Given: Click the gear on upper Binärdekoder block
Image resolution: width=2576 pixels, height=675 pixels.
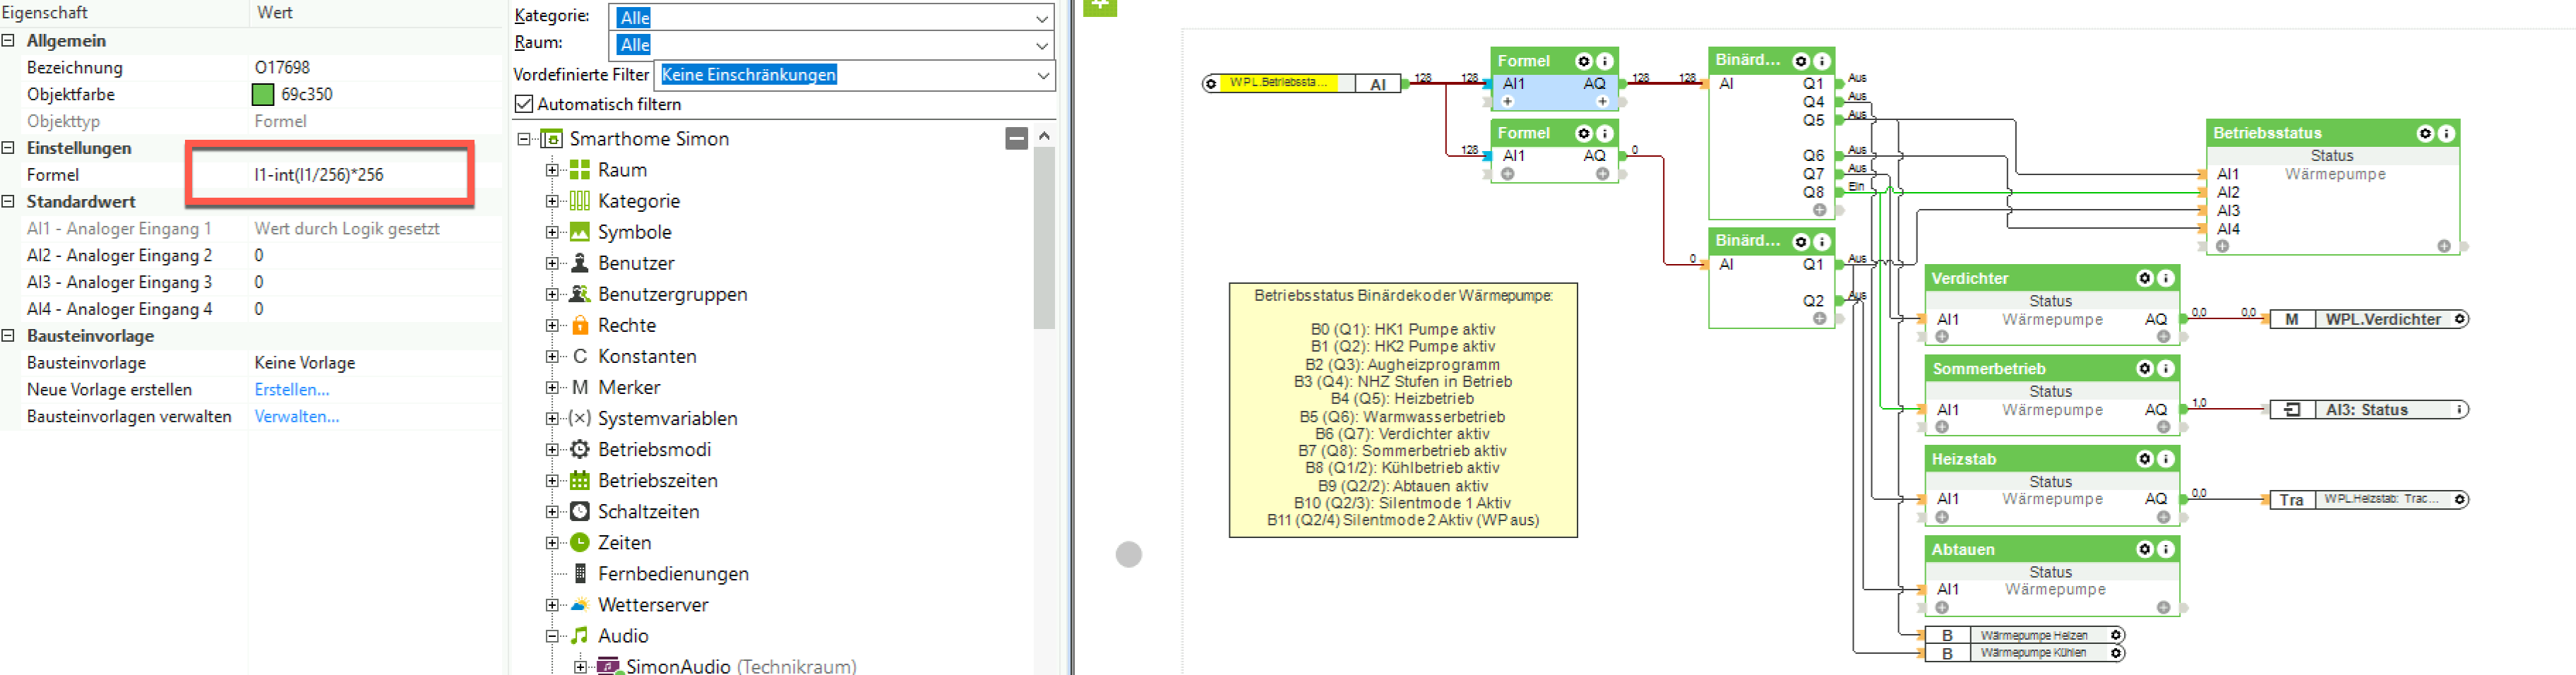Looking at the screenshot, I should 1800,61.
